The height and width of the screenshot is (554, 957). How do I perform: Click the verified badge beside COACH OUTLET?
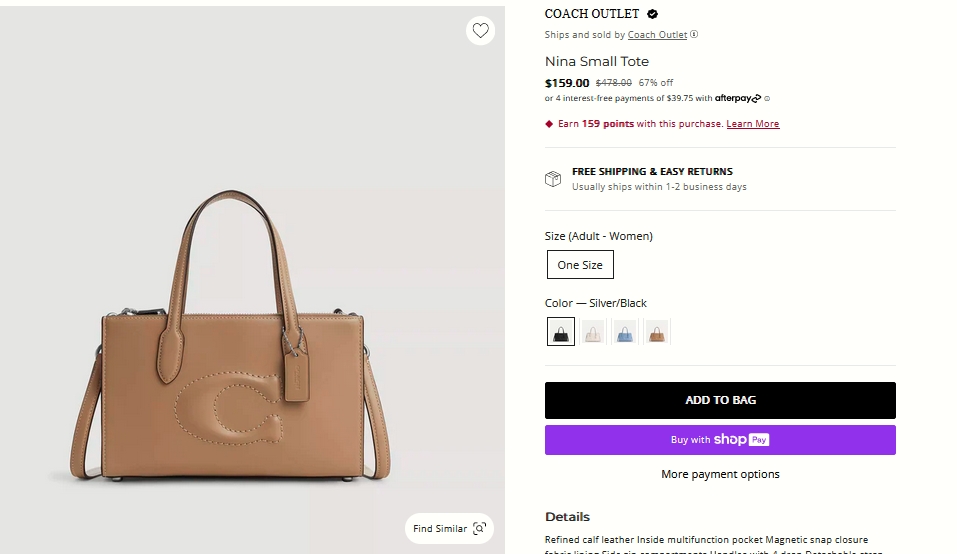(x=653, y=14)
